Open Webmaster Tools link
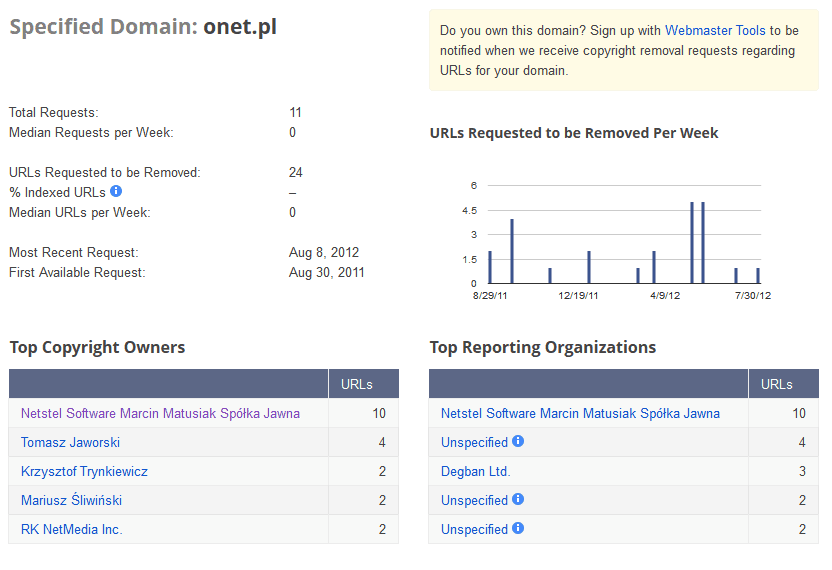Viewport: 832px width, 570px height. point(715,31)
